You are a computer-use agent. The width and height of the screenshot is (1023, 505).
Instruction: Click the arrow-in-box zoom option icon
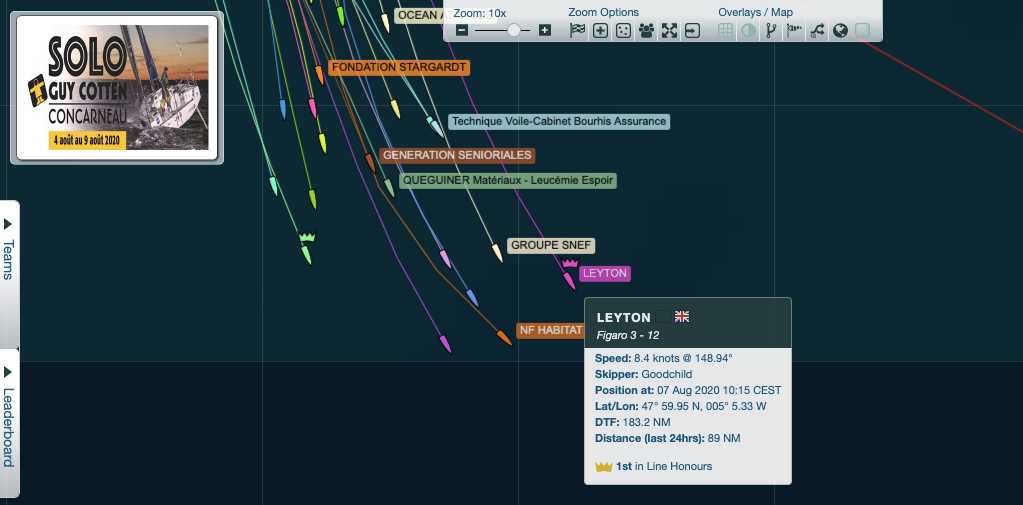click(x=692, y=30)
